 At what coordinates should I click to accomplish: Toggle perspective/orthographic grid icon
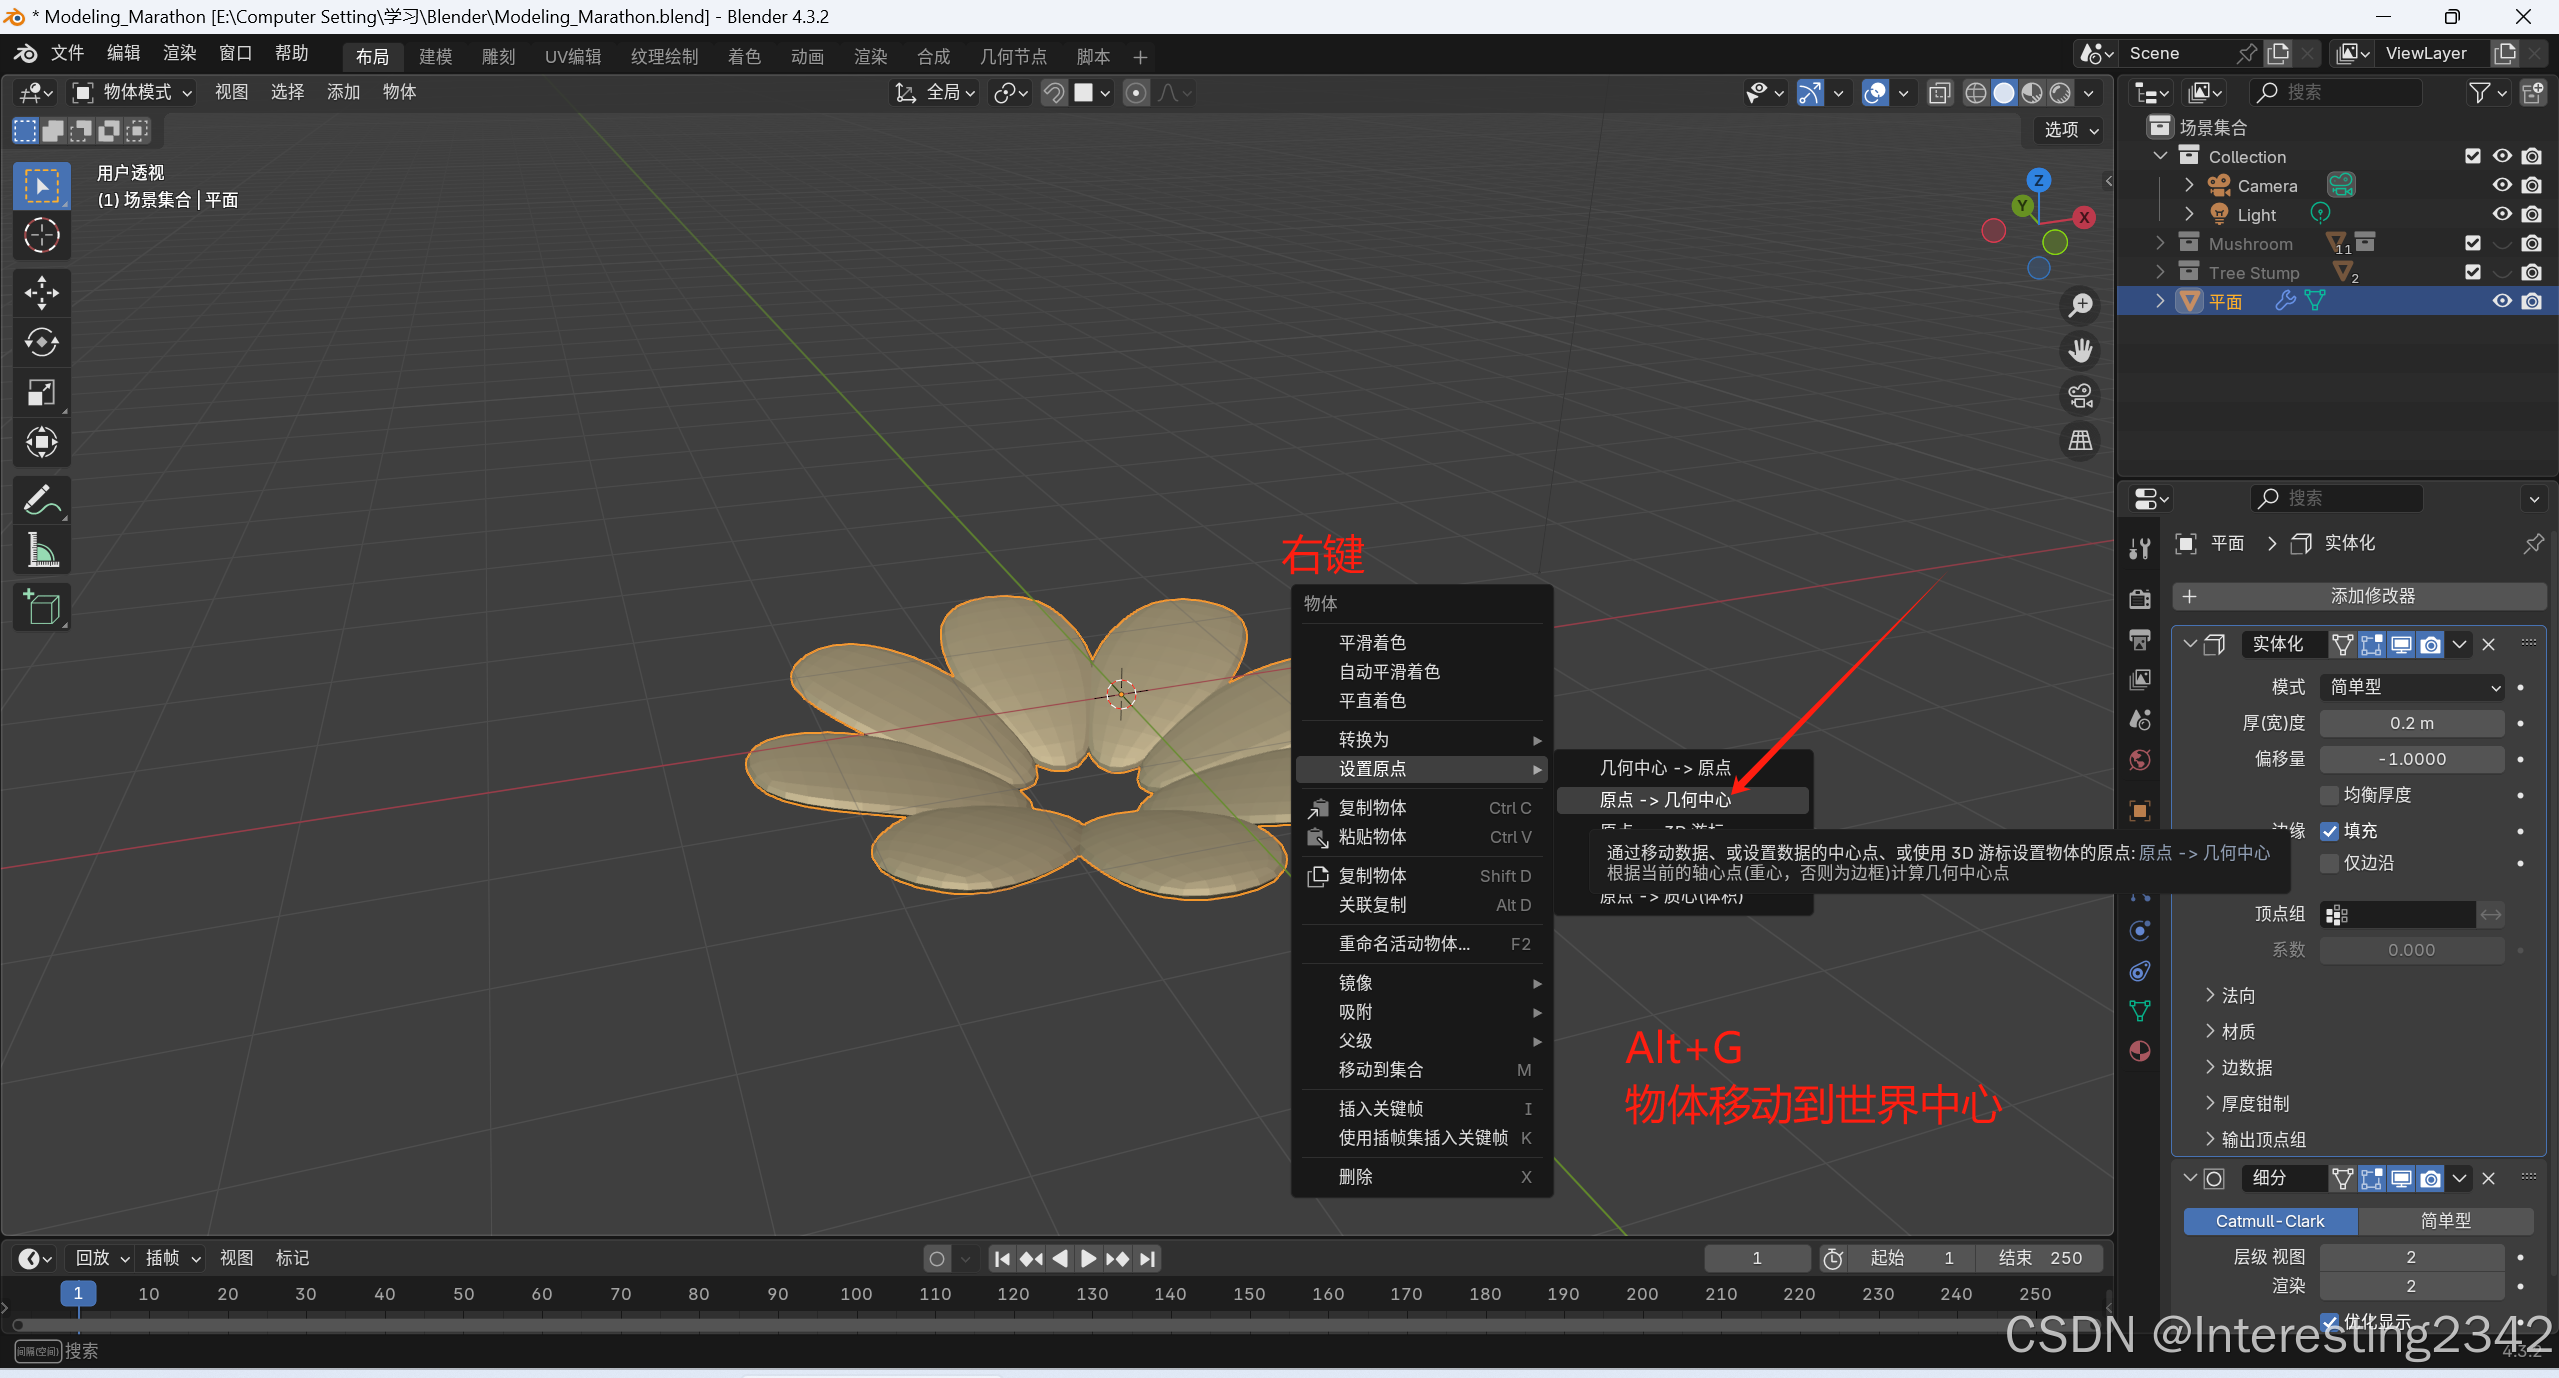2081,440
